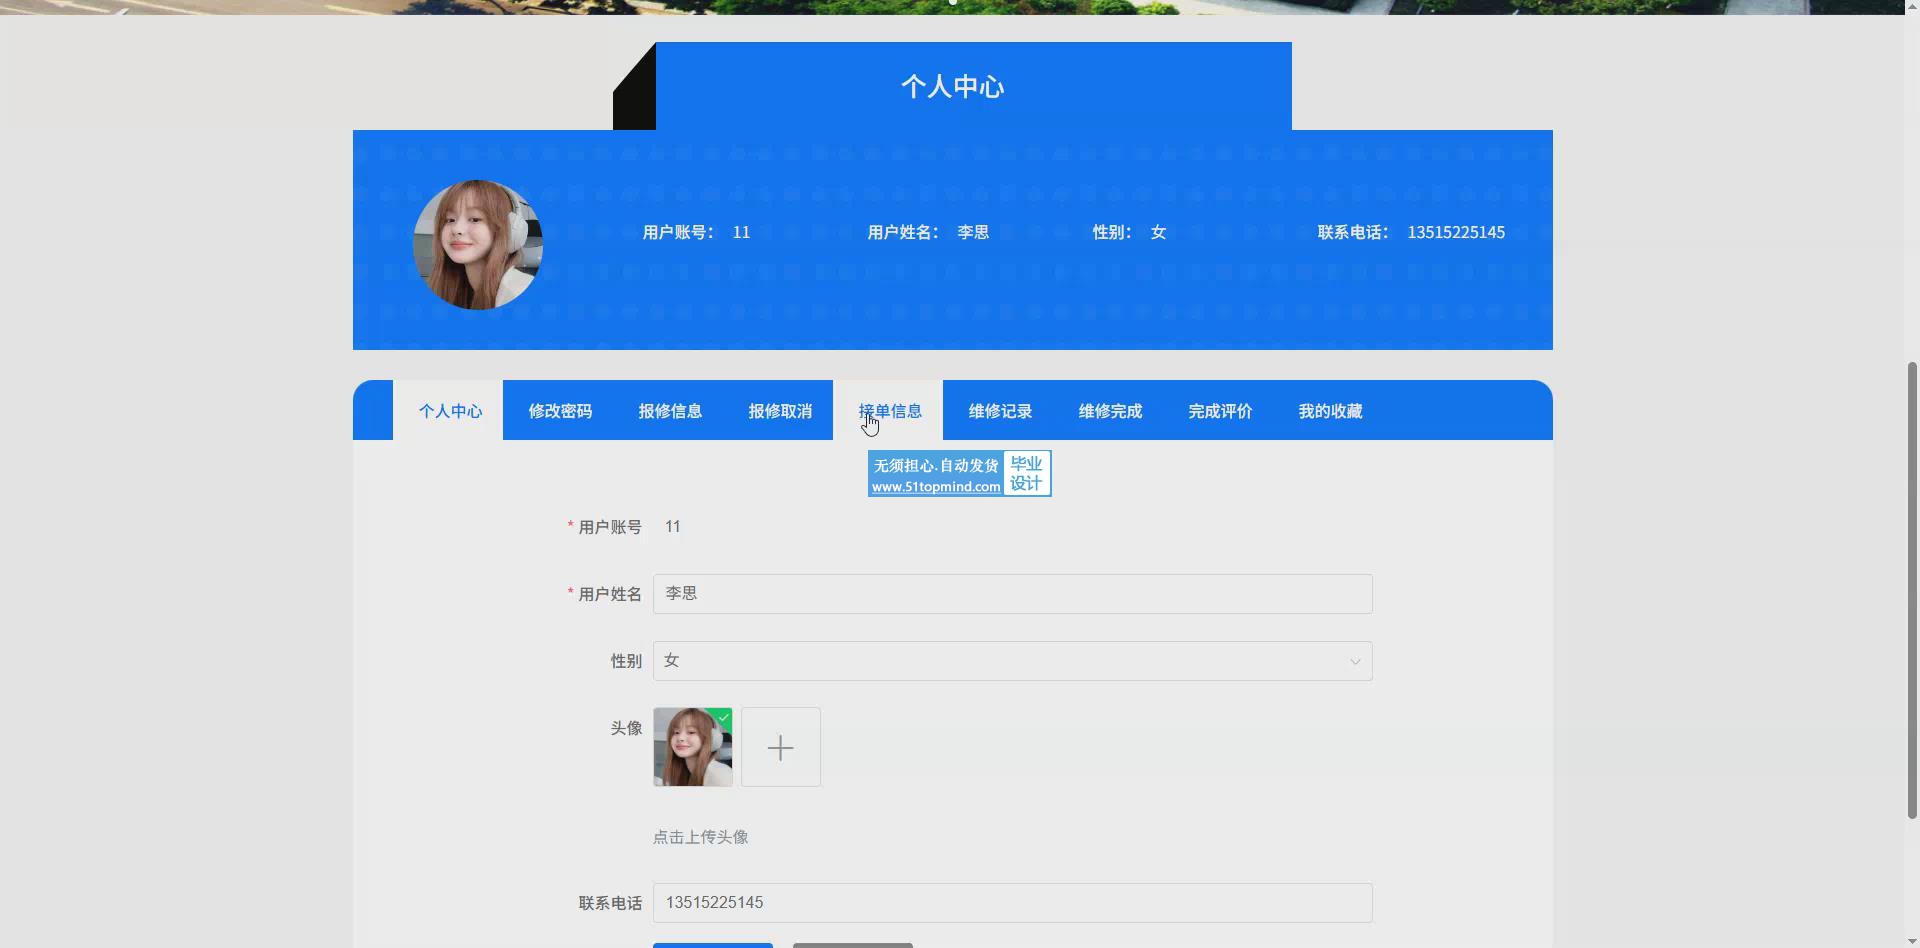Viewport: 1920px width, 948px height.
Task: Click the green checkmark on avatar thumbnail
Action: [x=723, y=717]
